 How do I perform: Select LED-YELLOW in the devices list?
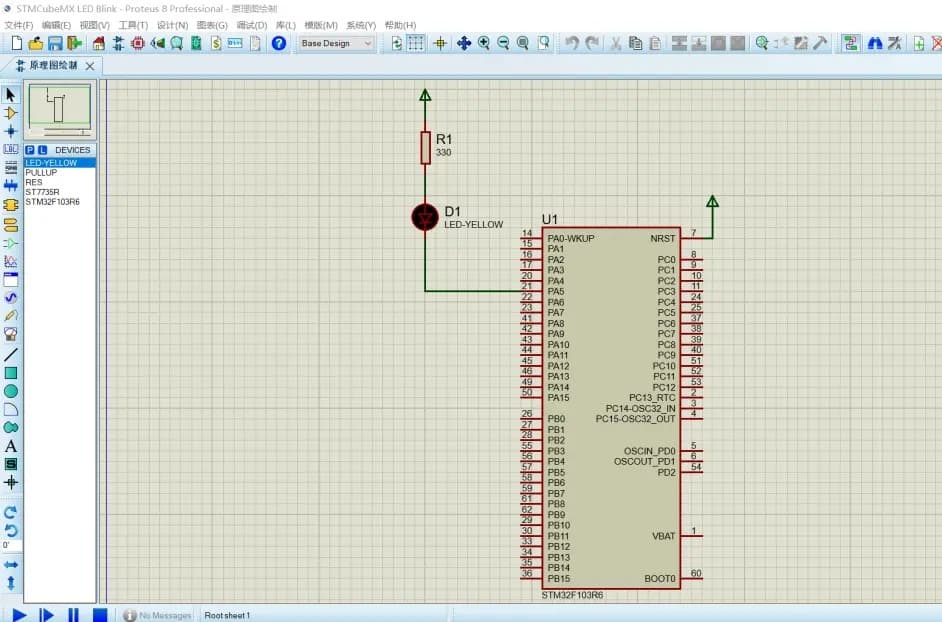point(59,163)
